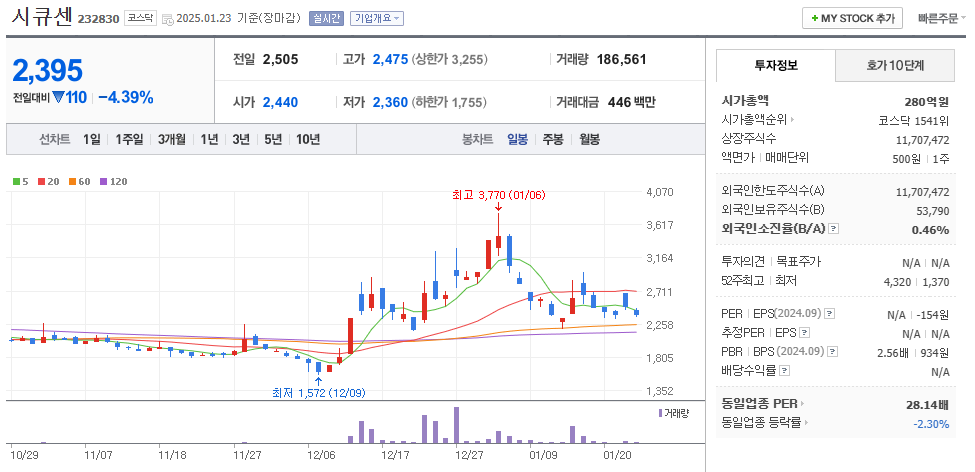Click the 고가 value 2,475

pos(390,60)
